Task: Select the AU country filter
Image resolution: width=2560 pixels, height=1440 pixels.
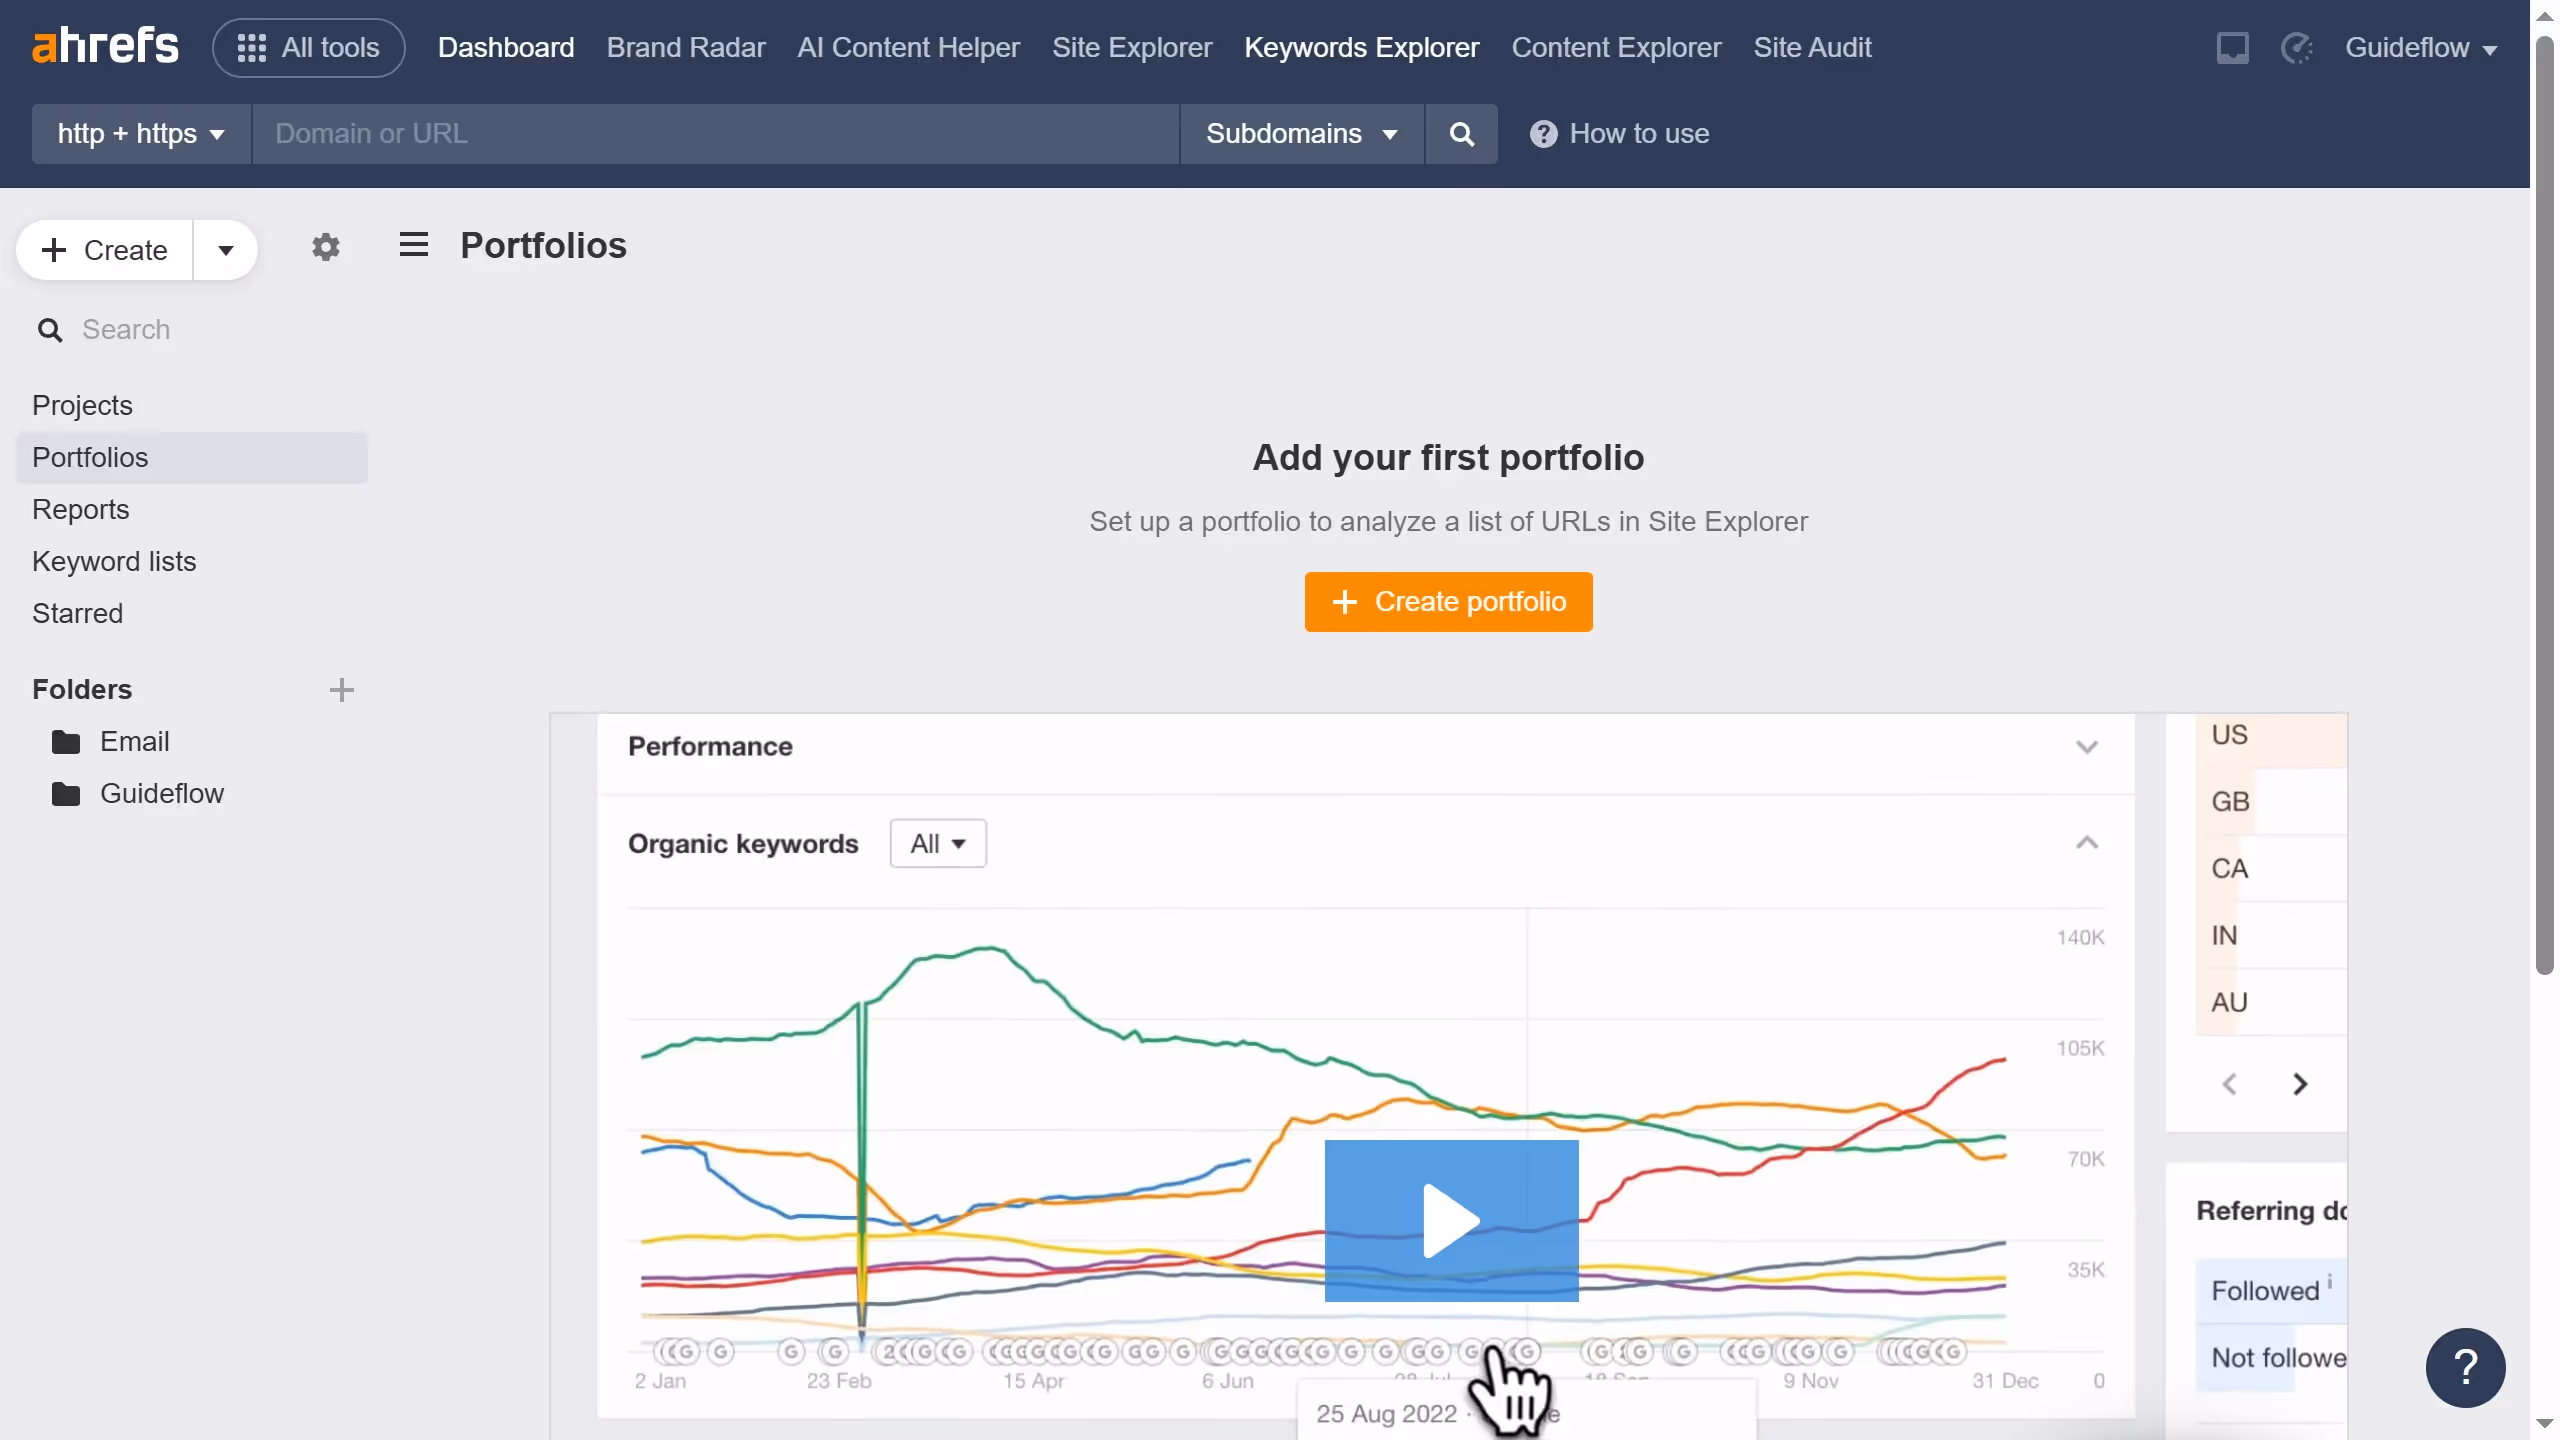Action: click(2227, 1001)
